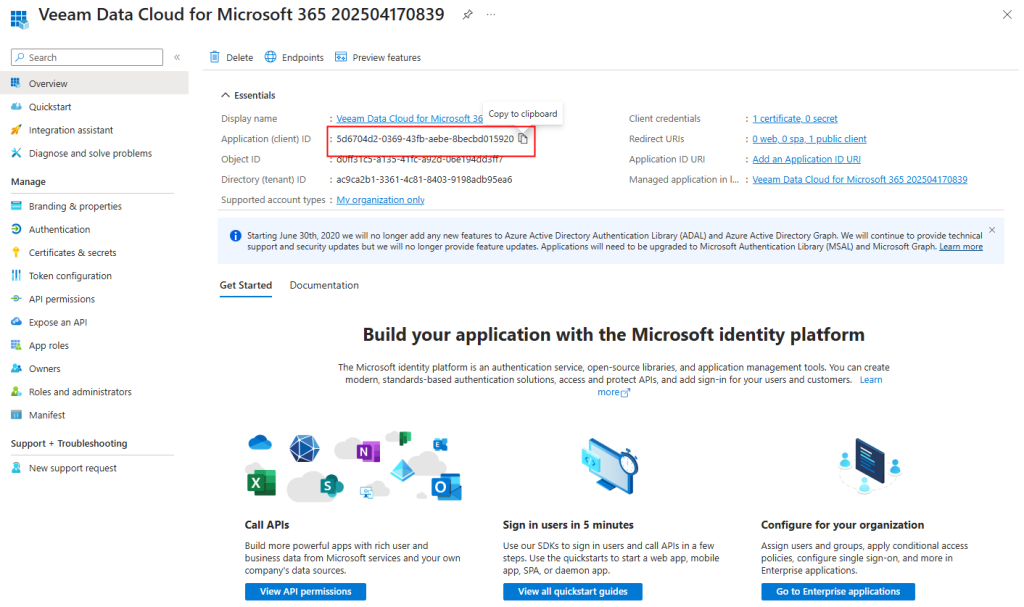Open Certificates & secrets

pos(72,253)
